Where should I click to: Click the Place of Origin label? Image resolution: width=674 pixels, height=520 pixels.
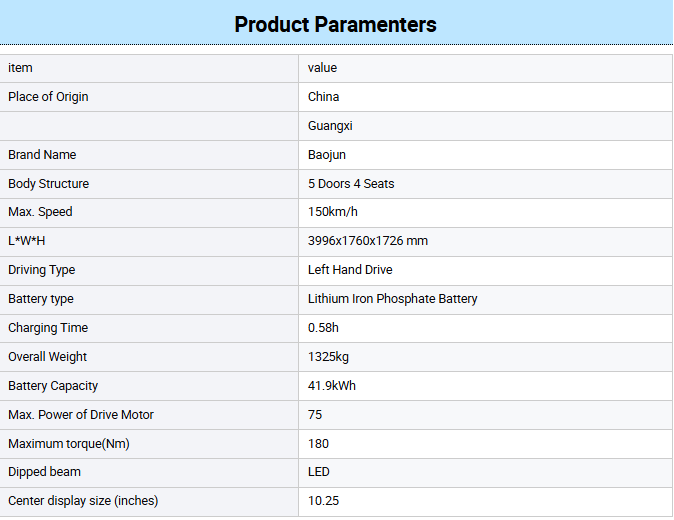click(x=47, y=97)
